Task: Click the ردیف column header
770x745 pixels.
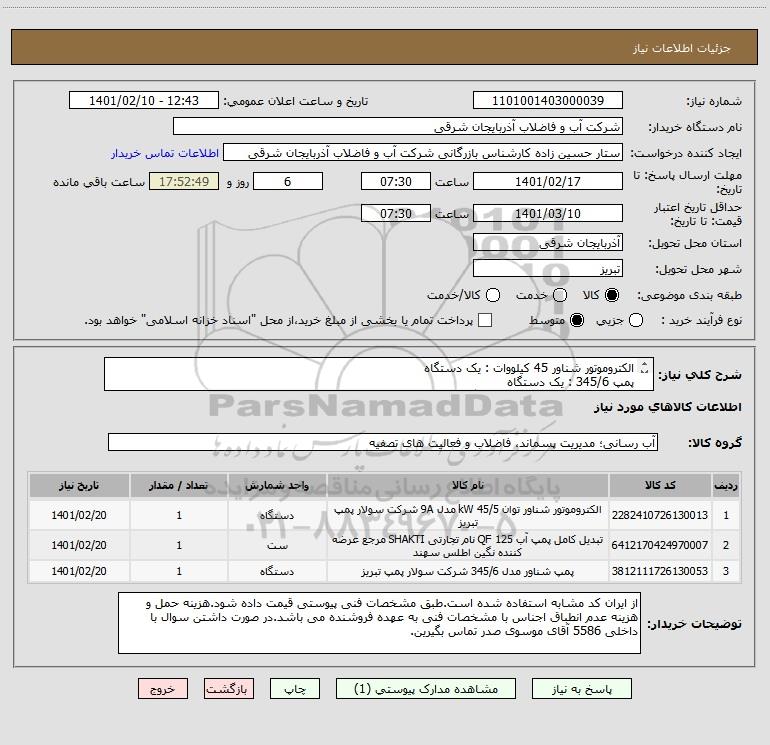Action: pos(726,485)
